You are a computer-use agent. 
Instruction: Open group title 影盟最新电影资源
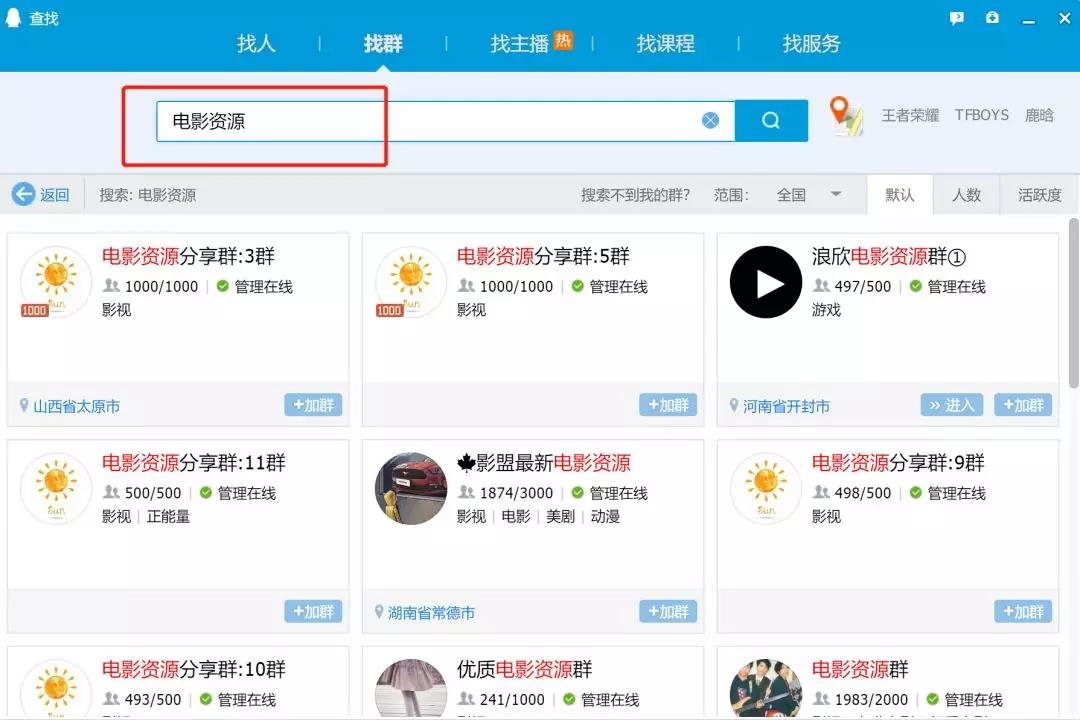point(543,463)
